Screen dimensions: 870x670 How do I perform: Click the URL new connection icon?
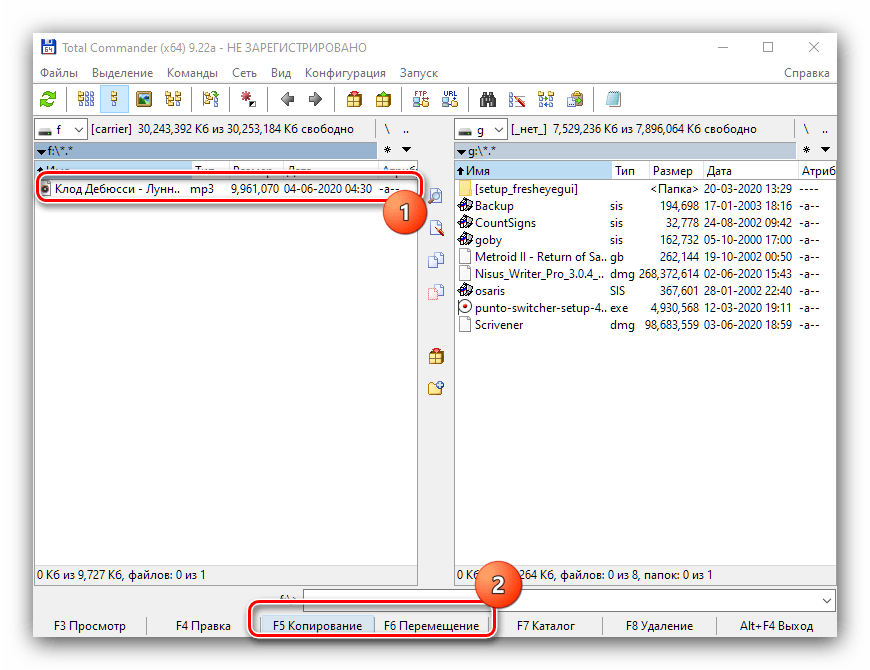(450, 99)
